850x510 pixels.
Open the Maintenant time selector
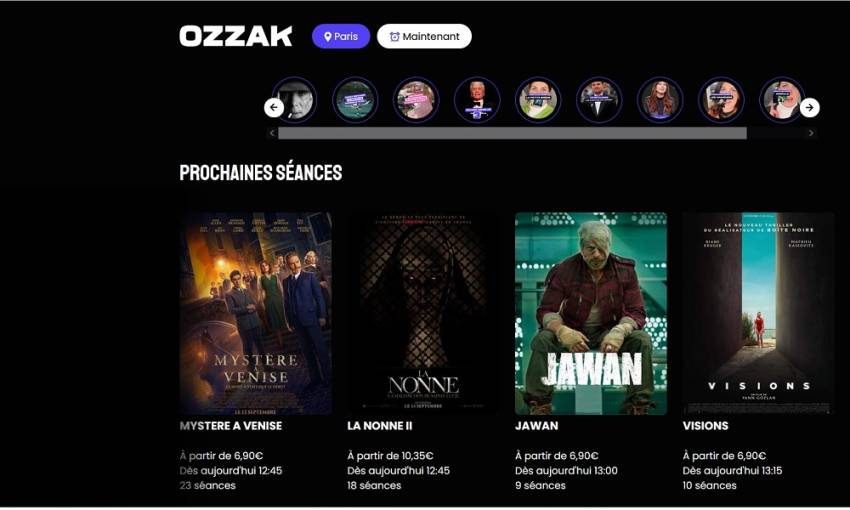(424, 36)
